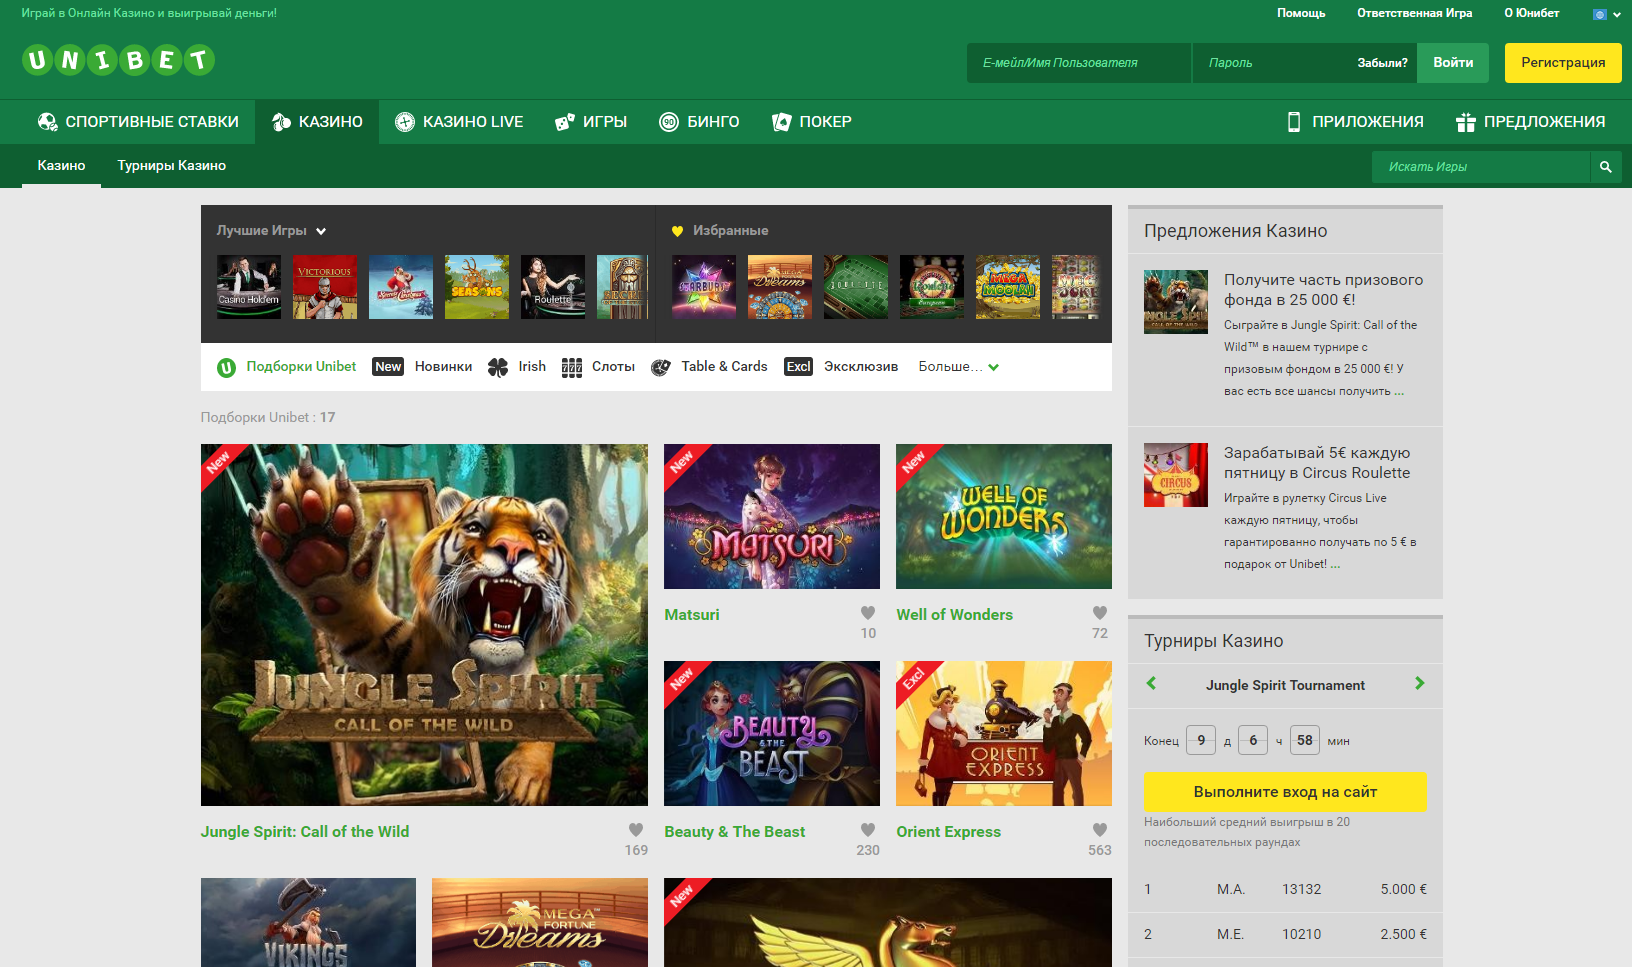The height and width of the screenshot is (967, 1632).
Task: Open the Victorious game thumbnail
Action: coord(325,287)
